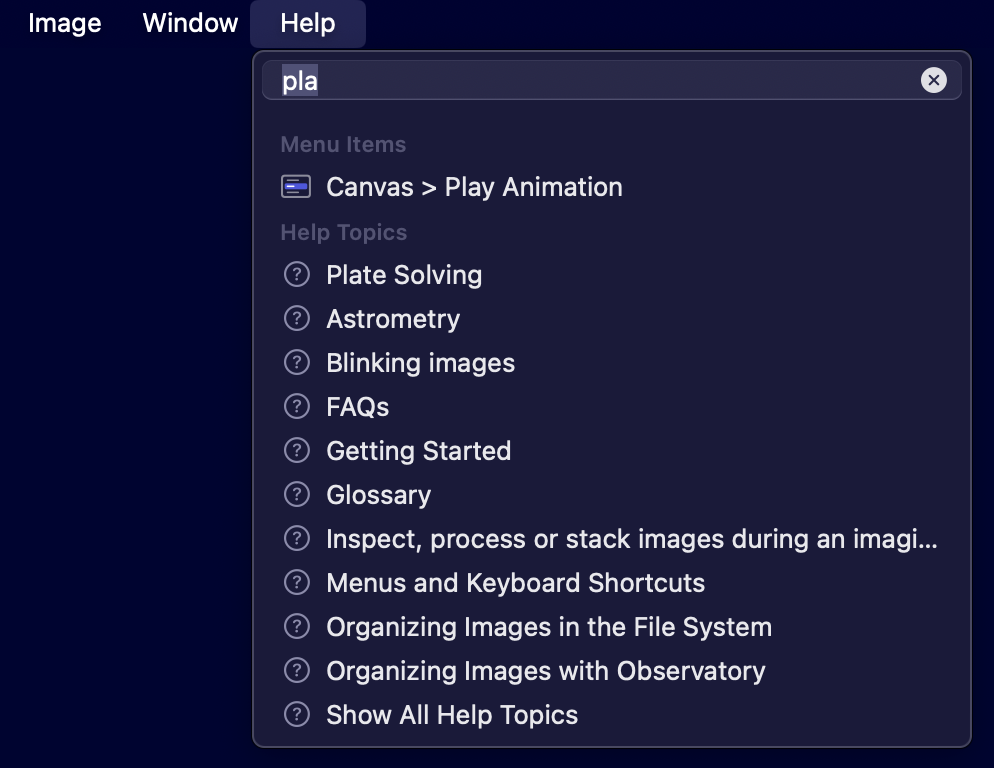Screen dimensions: 994x768
Task: Open Menus and Keyboard Shortcuts help topic
Action: point(612,583)
